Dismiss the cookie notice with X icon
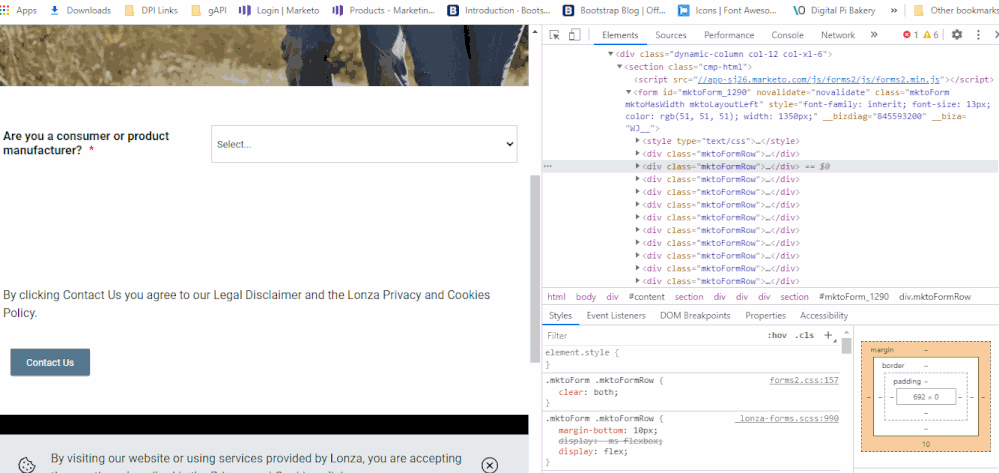The image size is (999, 473). (x=489, y=465)
